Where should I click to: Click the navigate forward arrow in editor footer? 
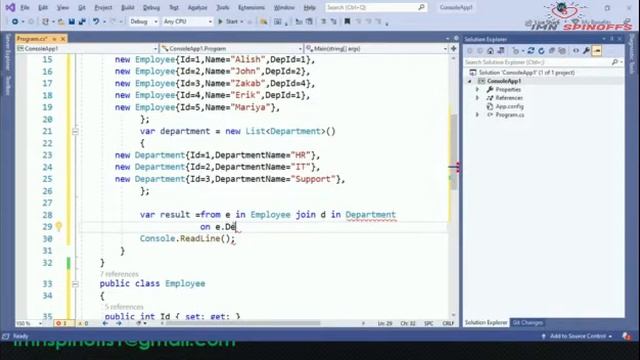(x=119, y=323)
